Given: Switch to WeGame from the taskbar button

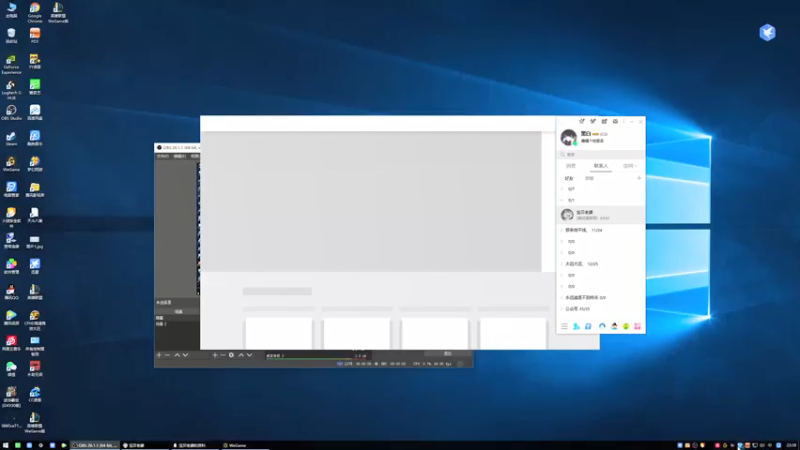Looking at the screenshot, I should pos(245,445).
